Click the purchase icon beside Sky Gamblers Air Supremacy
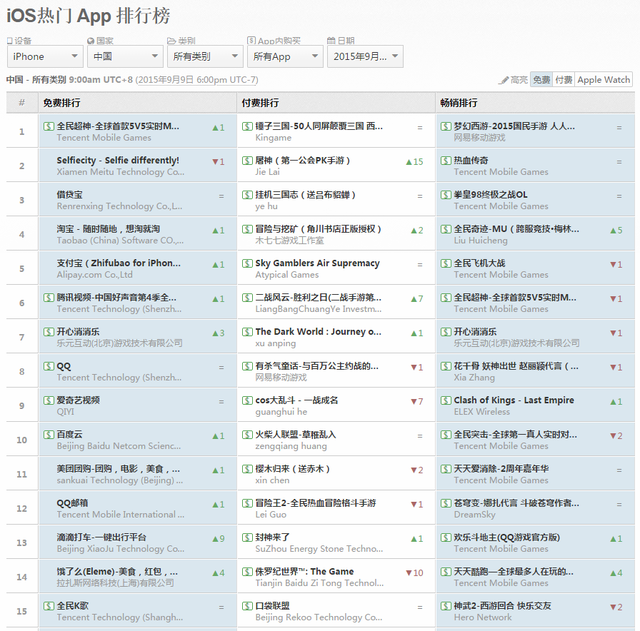 click(247, 263)
